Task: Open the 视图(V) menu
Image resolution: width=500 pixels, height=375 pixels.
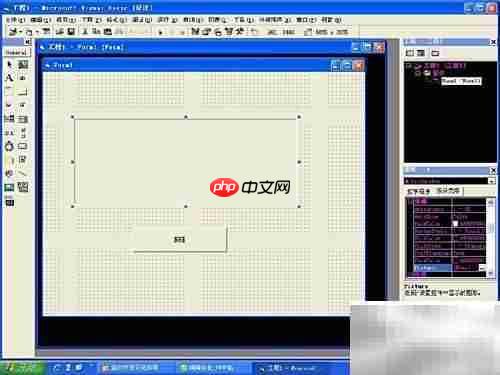Action: point(66,20)
